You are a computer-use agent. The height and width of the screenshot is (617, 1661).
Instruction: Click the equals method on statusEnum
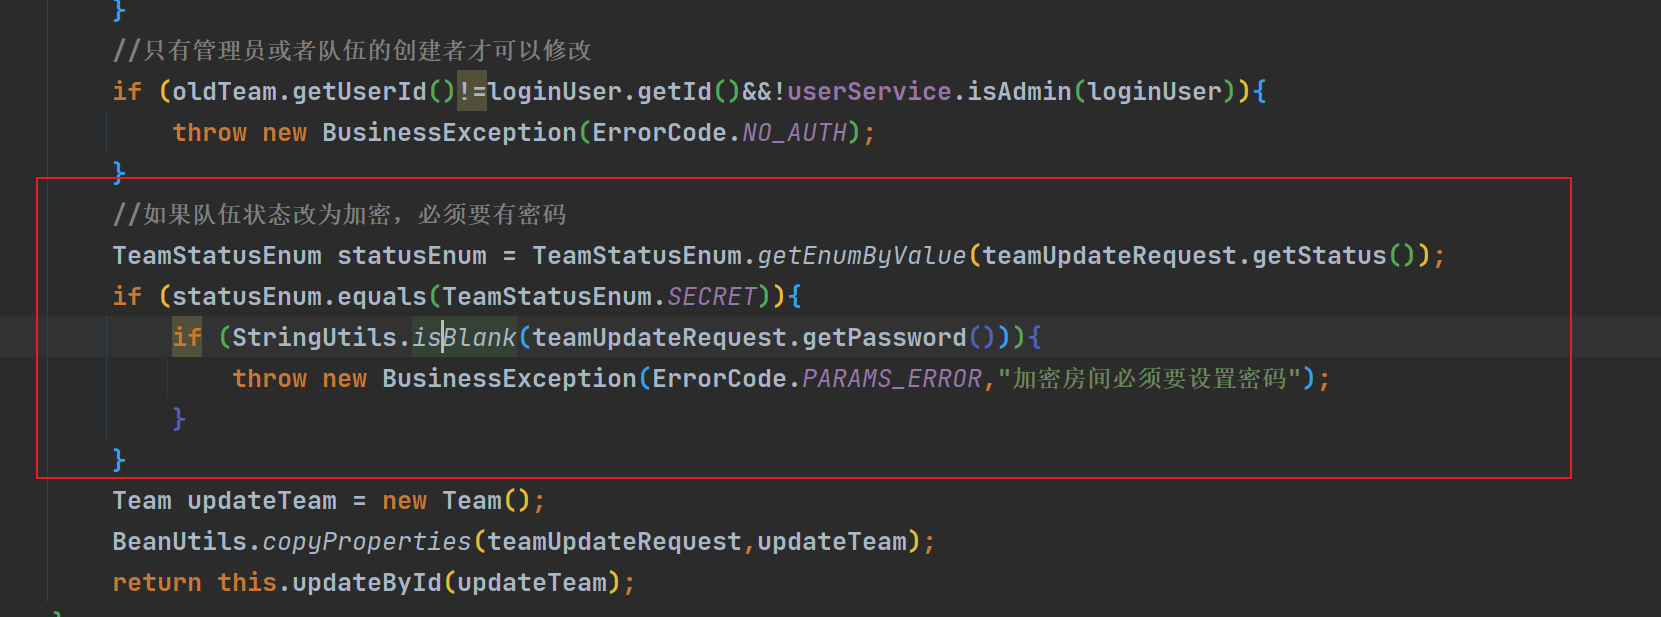pyautogui.click(x=382, y=297)
